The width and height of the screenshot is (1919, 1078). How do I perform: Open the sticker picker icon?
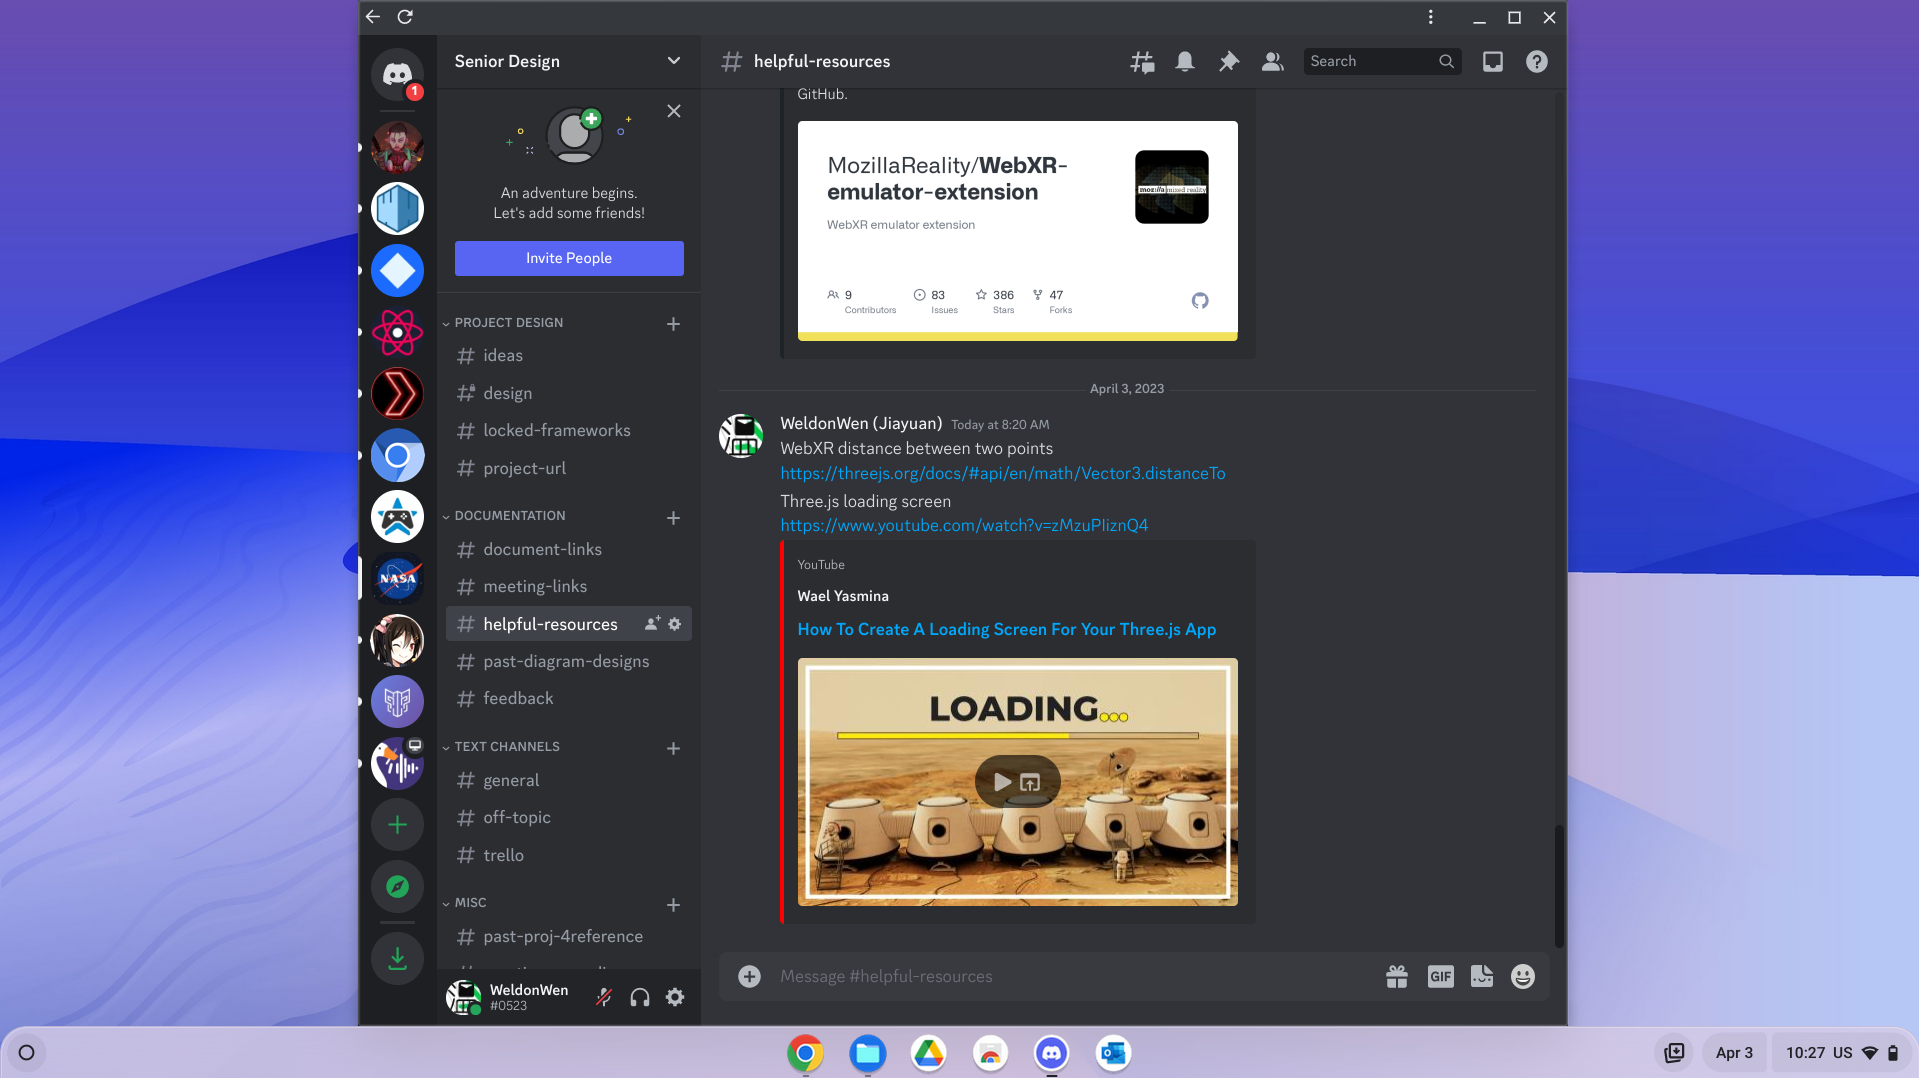1481,977
